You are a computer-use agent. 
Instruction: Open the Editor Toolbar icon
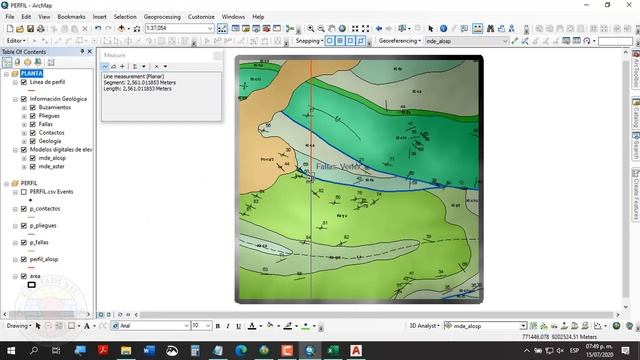pos(222,29)
